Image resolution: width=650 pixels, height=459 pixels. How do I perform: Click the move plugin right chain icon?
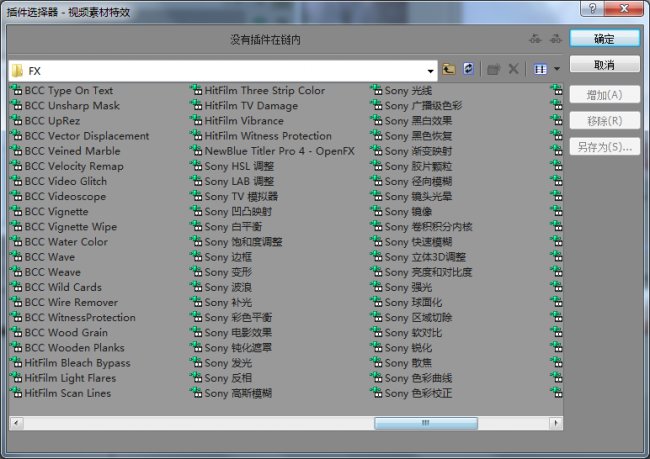(555, 39)
